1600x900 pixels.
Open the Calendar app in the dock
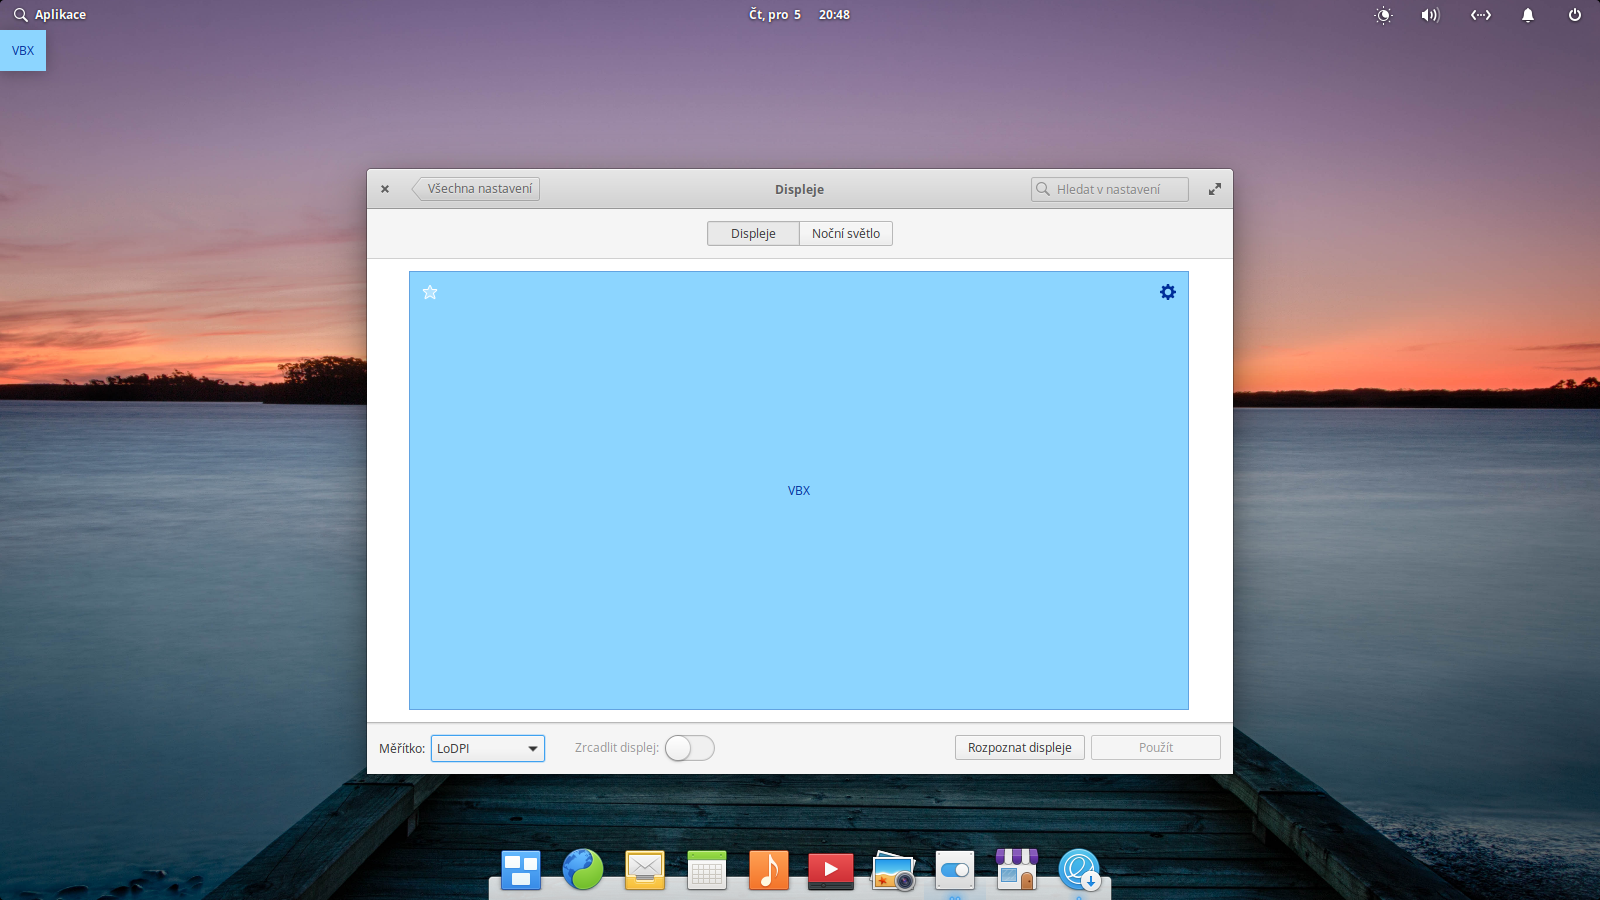click(x=707, y=870)
